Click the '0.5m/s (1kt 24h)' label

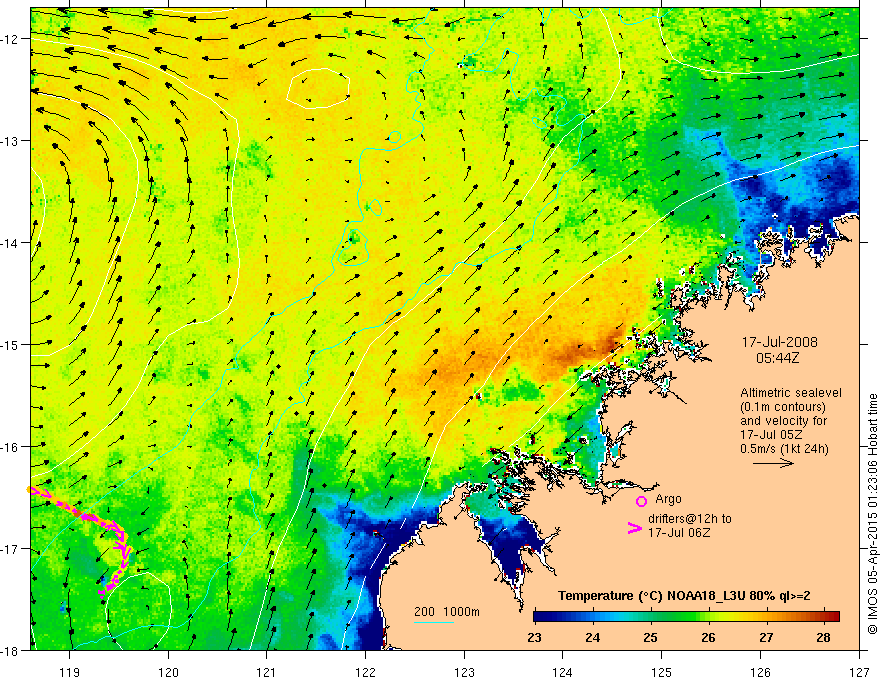784,449
